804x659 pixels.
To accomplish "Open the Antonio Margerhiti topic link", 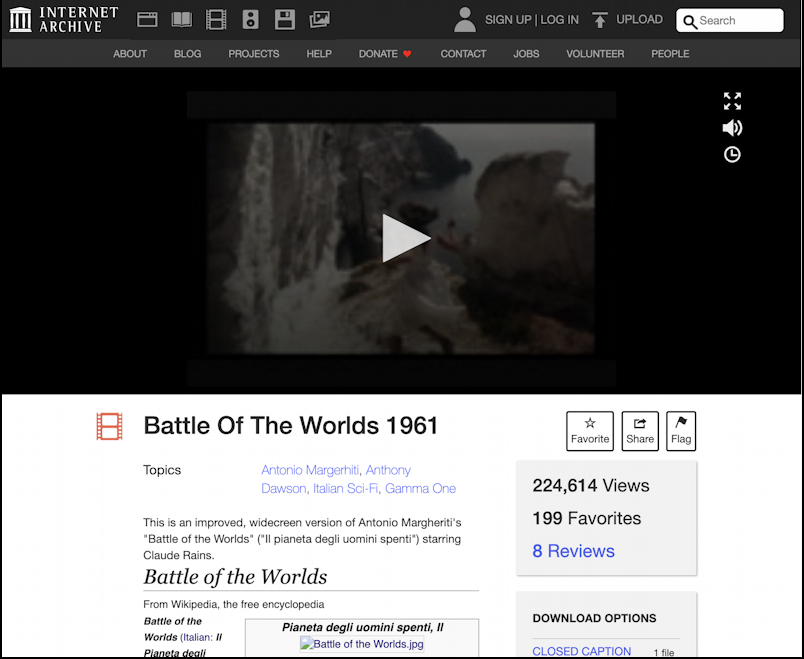I will coord(310,470).
